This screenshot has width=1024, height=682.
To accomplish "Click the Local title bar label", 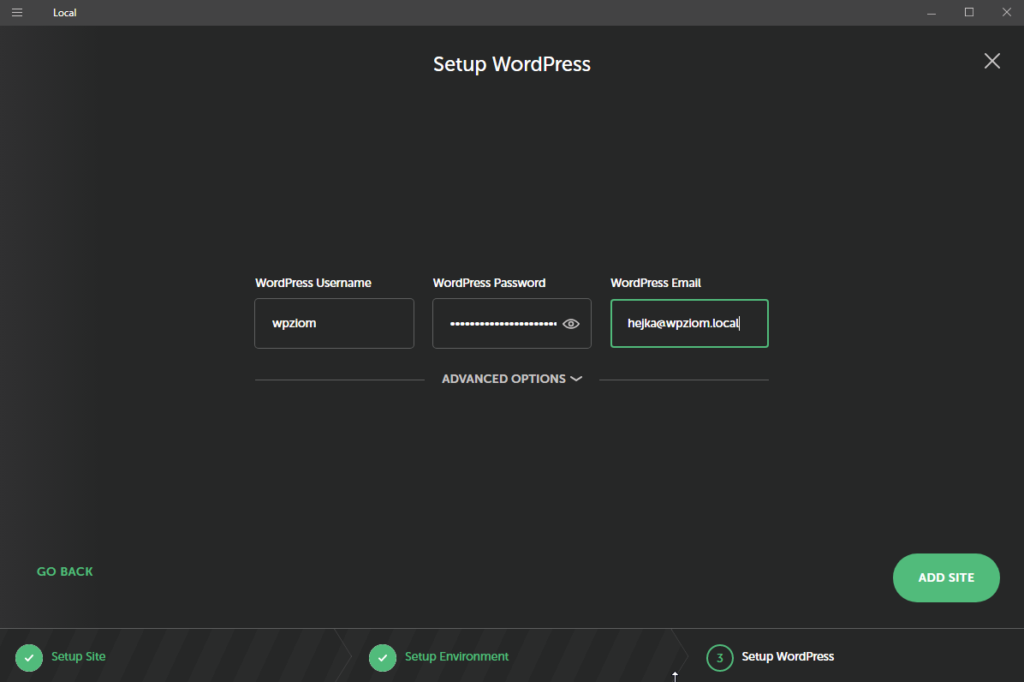I will pos(64,12).
